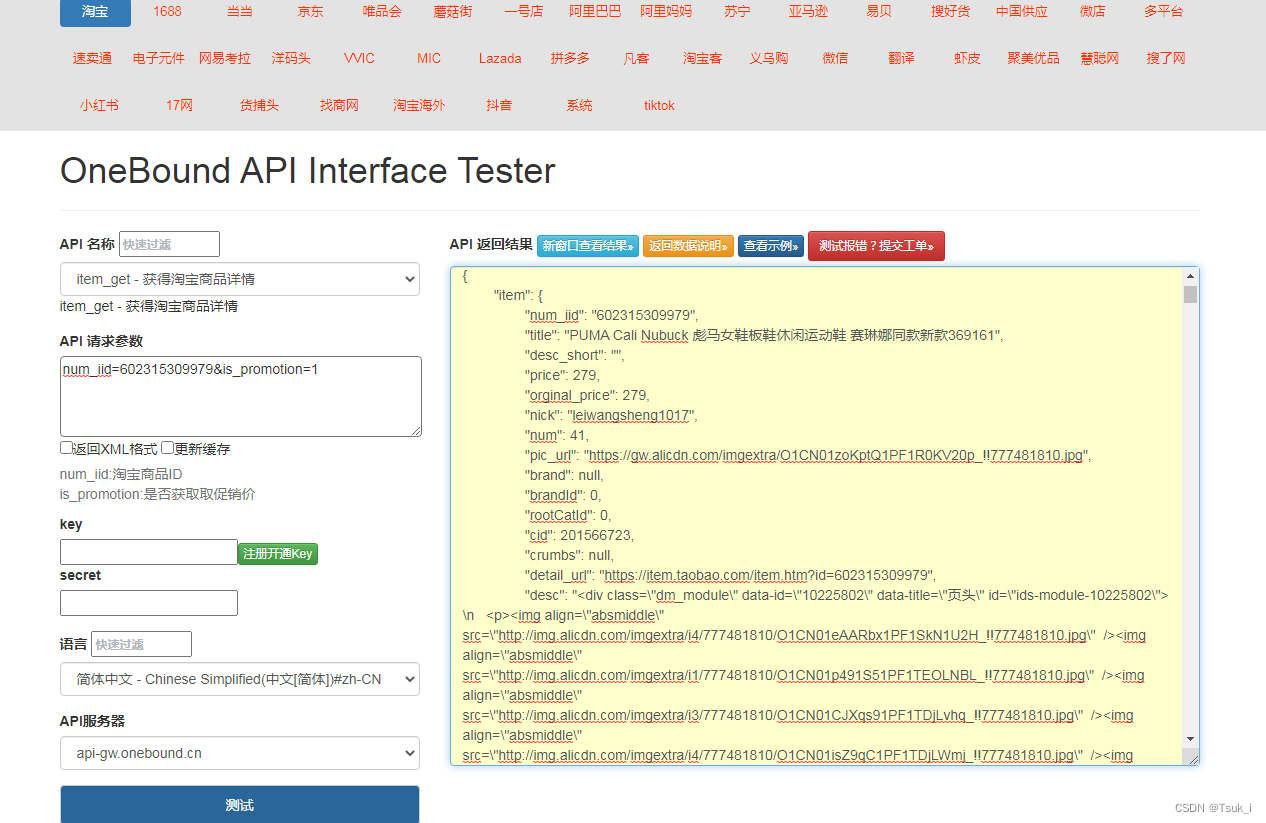This screenshot has width=1266, height=823.
Task: Open the 微信 platform link
Action: 835,58
